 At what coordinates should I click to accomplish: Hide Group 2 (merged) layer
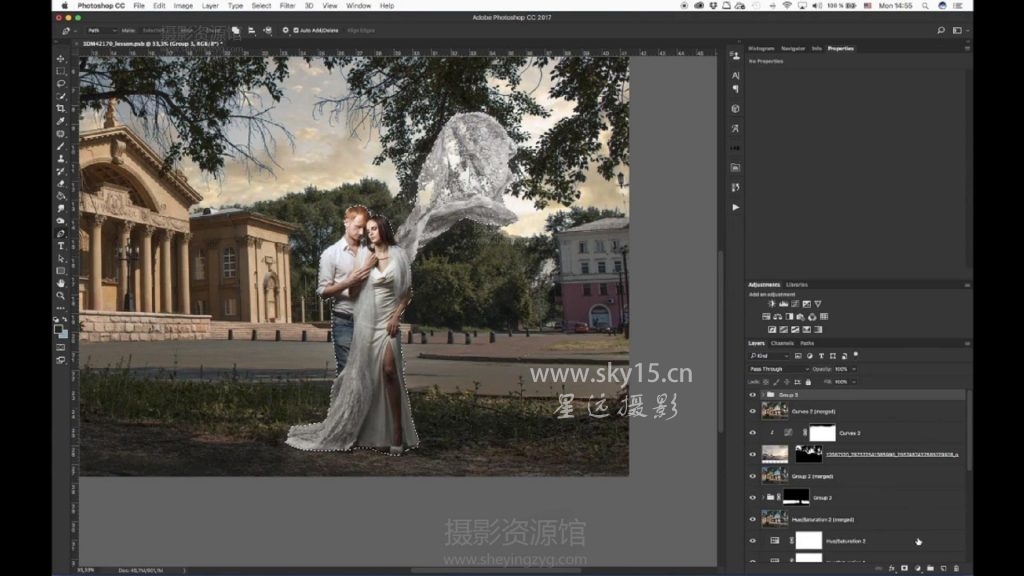[x=752, y=476]
